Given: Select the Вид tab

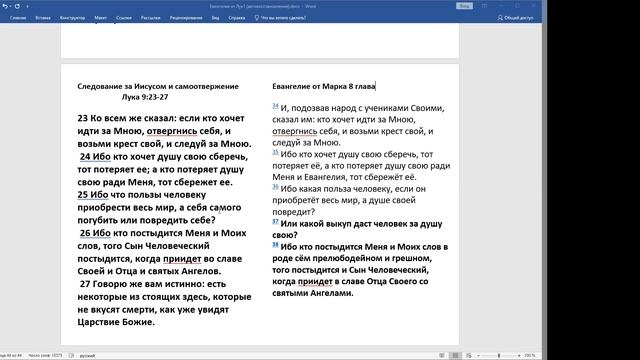Looking at the screenshot, I should click(216, 18).
